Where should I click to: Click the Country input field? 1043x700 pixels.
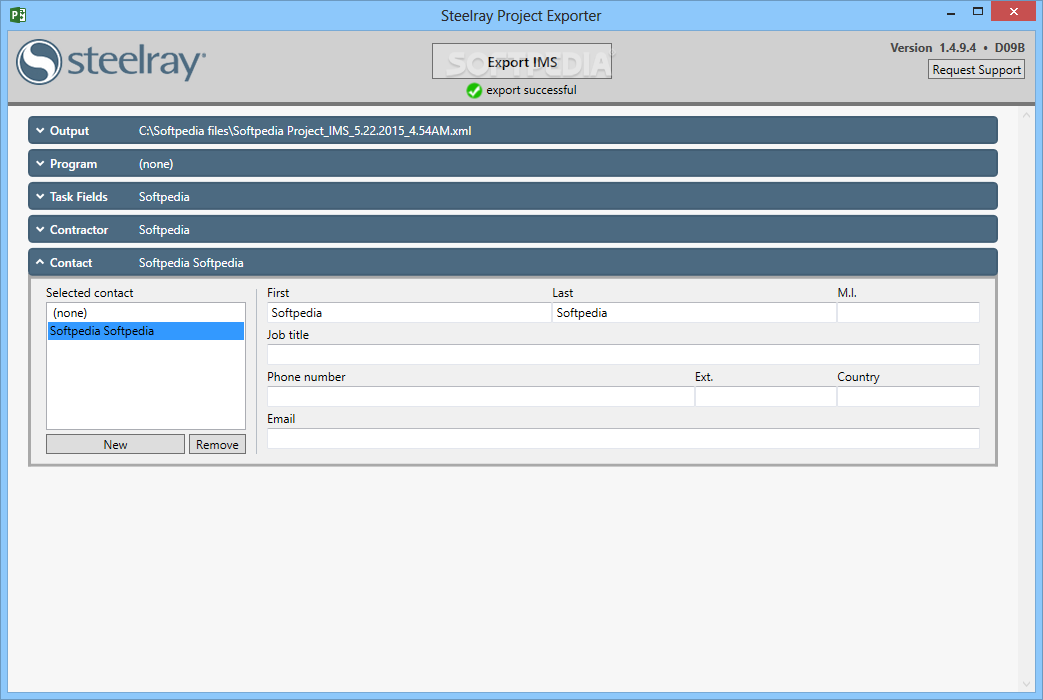[908, 397]
